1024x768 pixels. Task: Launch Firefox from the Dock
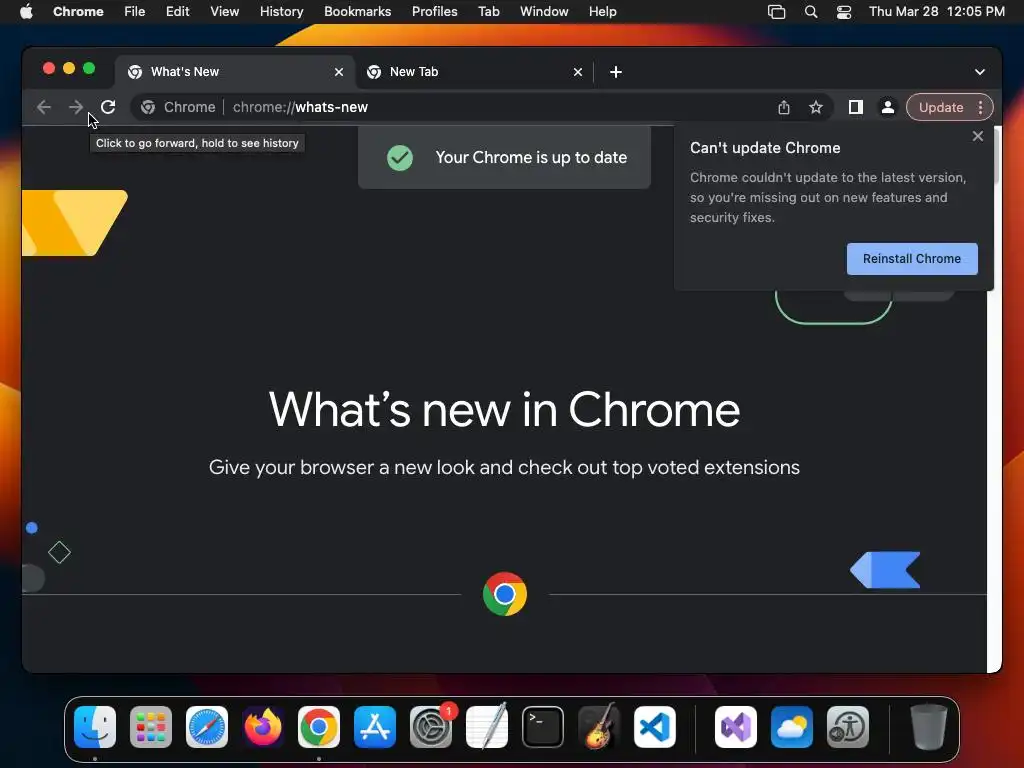(263, 726)
